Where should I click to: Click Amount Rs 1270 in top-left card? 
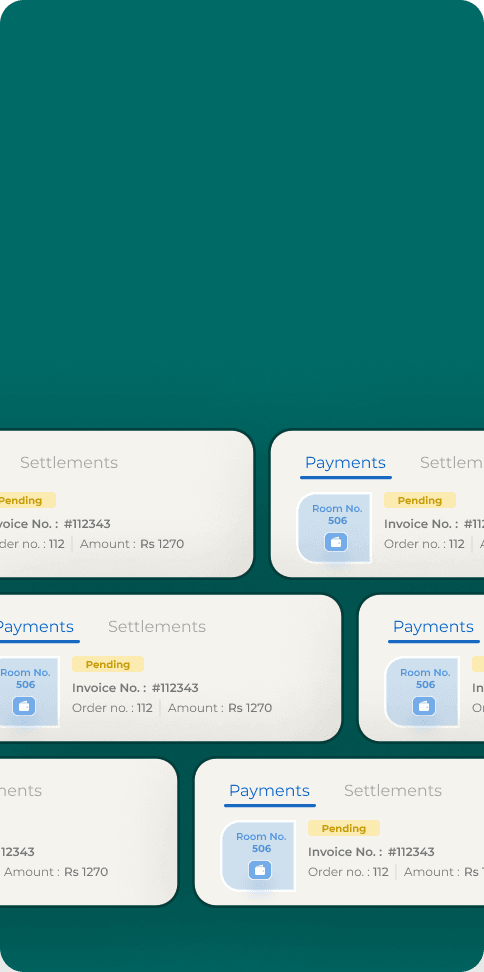pyautogui.click(x=132, y=544)
